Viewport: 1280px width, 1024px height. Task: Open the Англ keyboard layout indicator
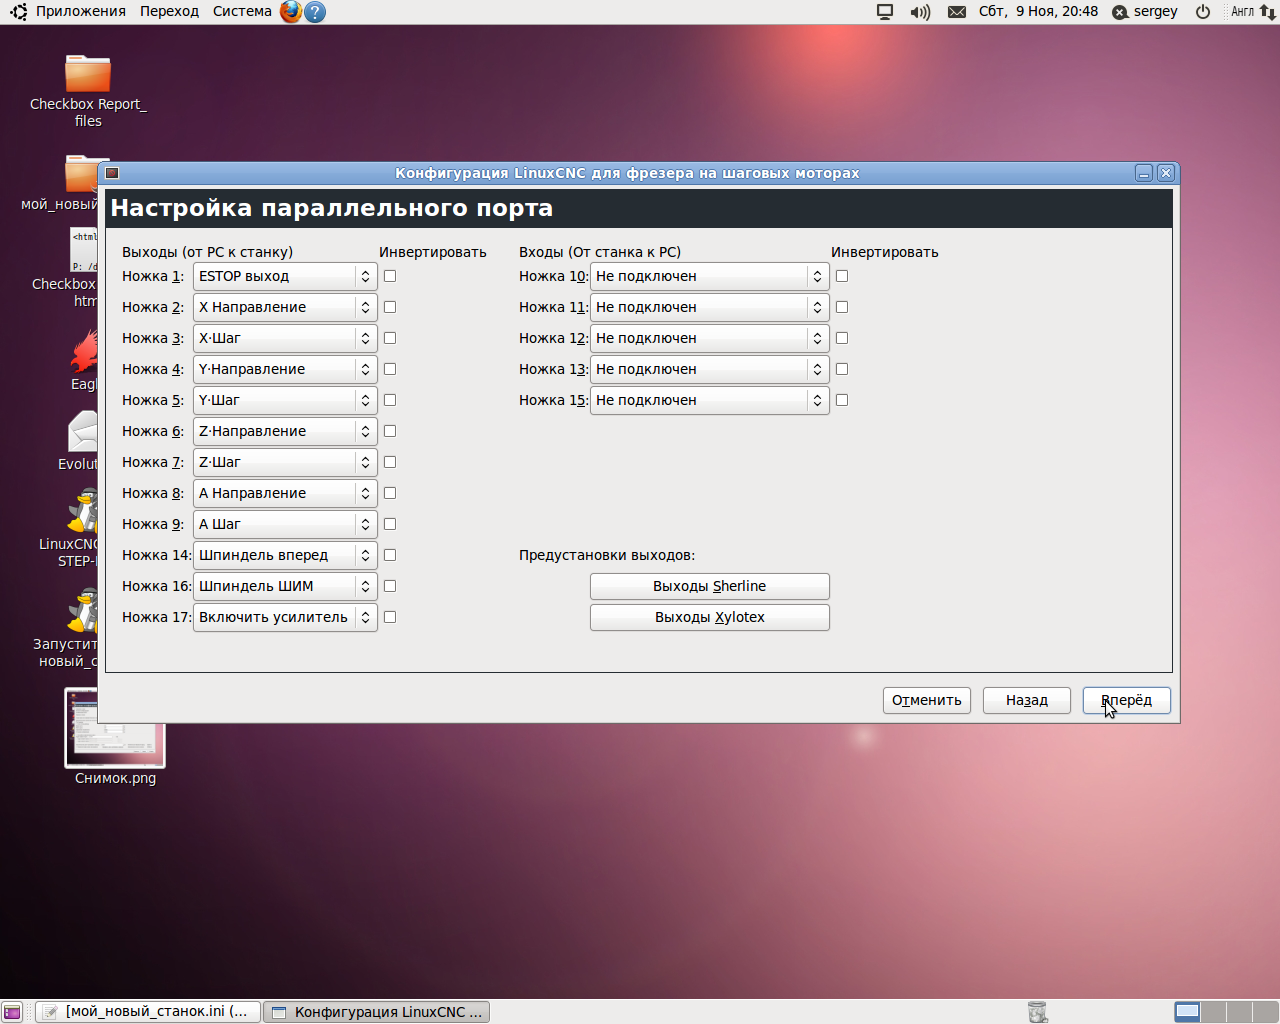tap(1242, 12)
